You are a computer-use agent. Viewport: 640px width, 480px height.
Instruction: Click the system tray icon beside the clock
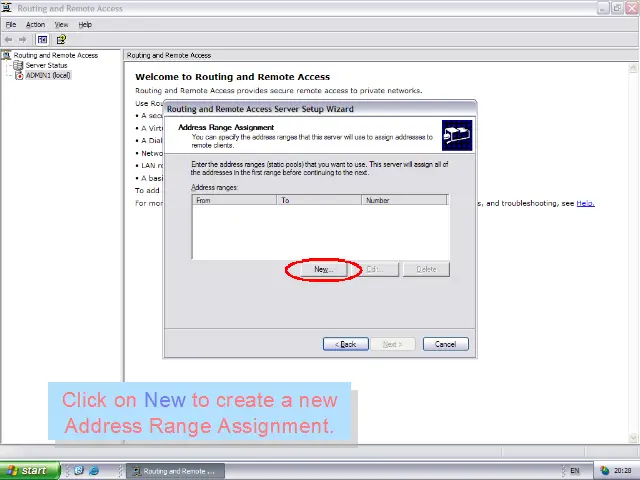(x=604, y=471)
